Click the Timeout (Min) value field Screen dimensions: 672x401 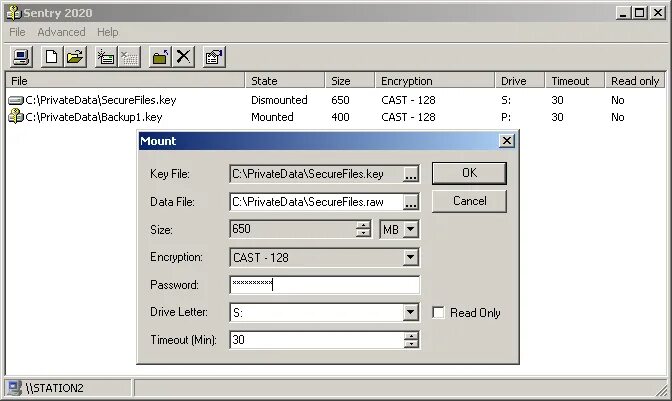coord(317,340)
